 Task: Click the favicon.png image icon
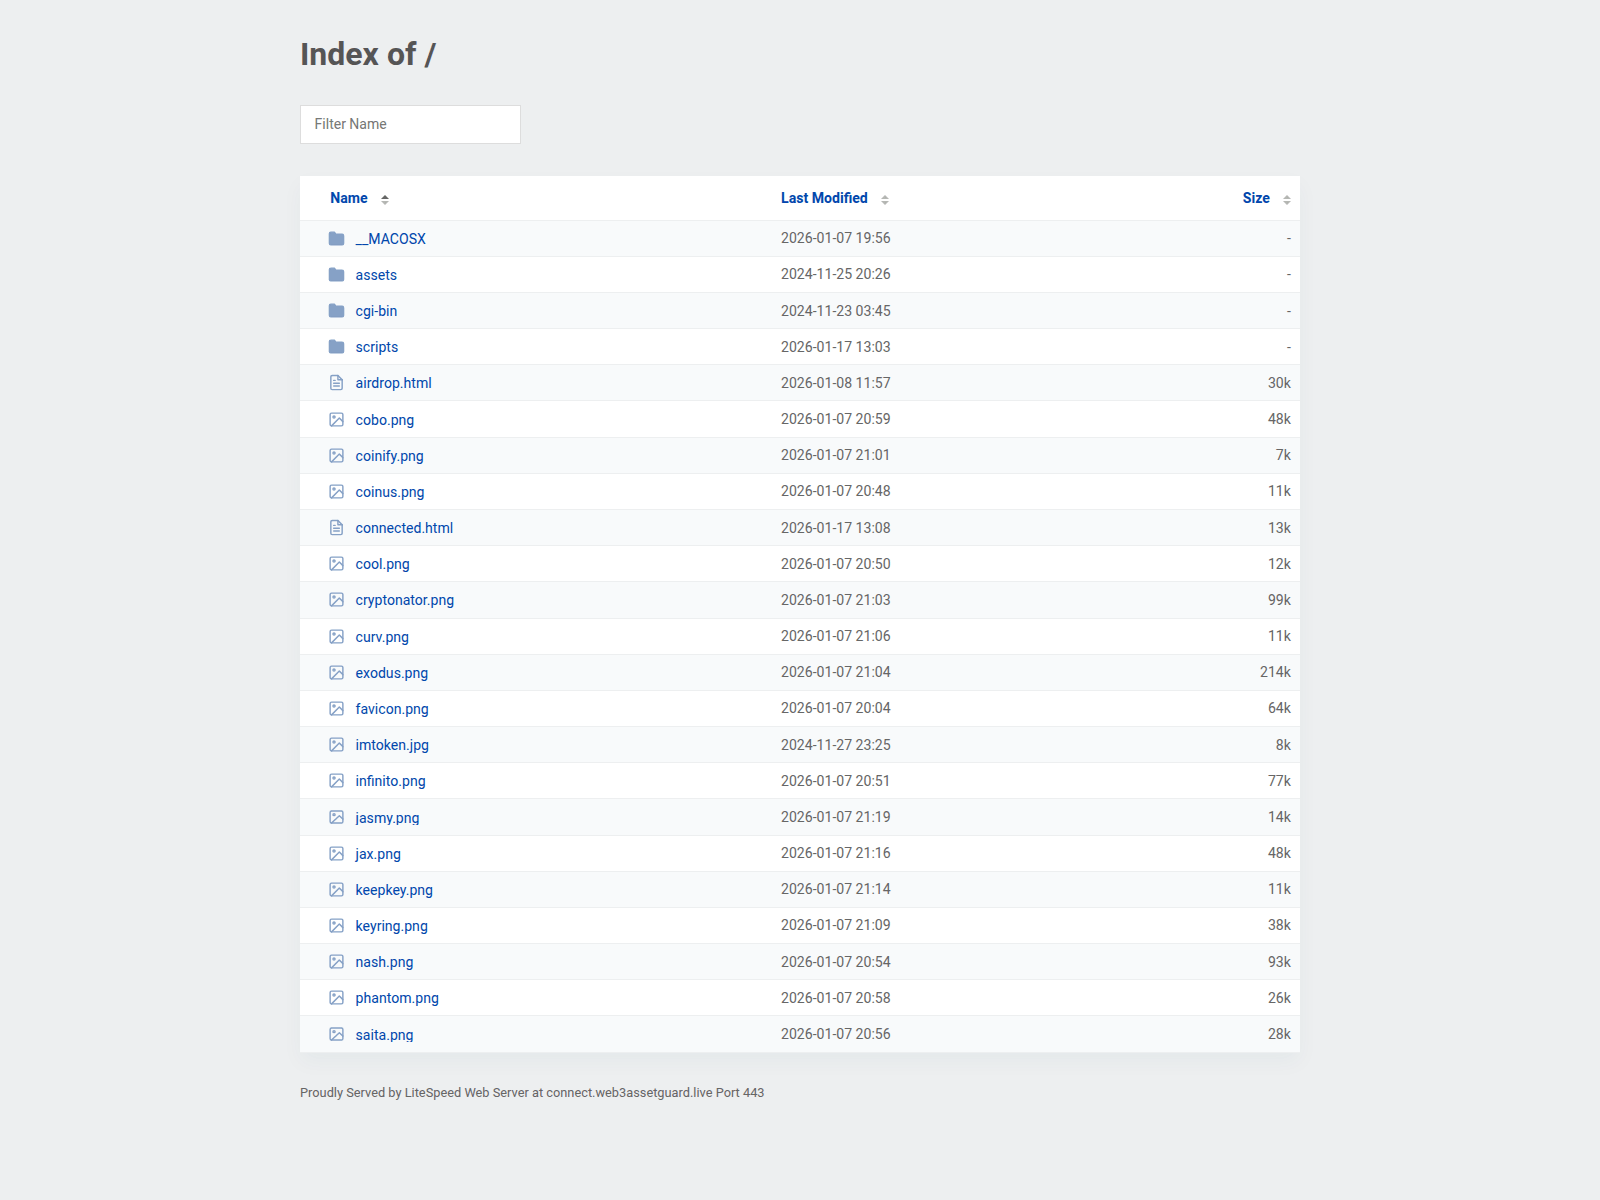coord(337,709)
